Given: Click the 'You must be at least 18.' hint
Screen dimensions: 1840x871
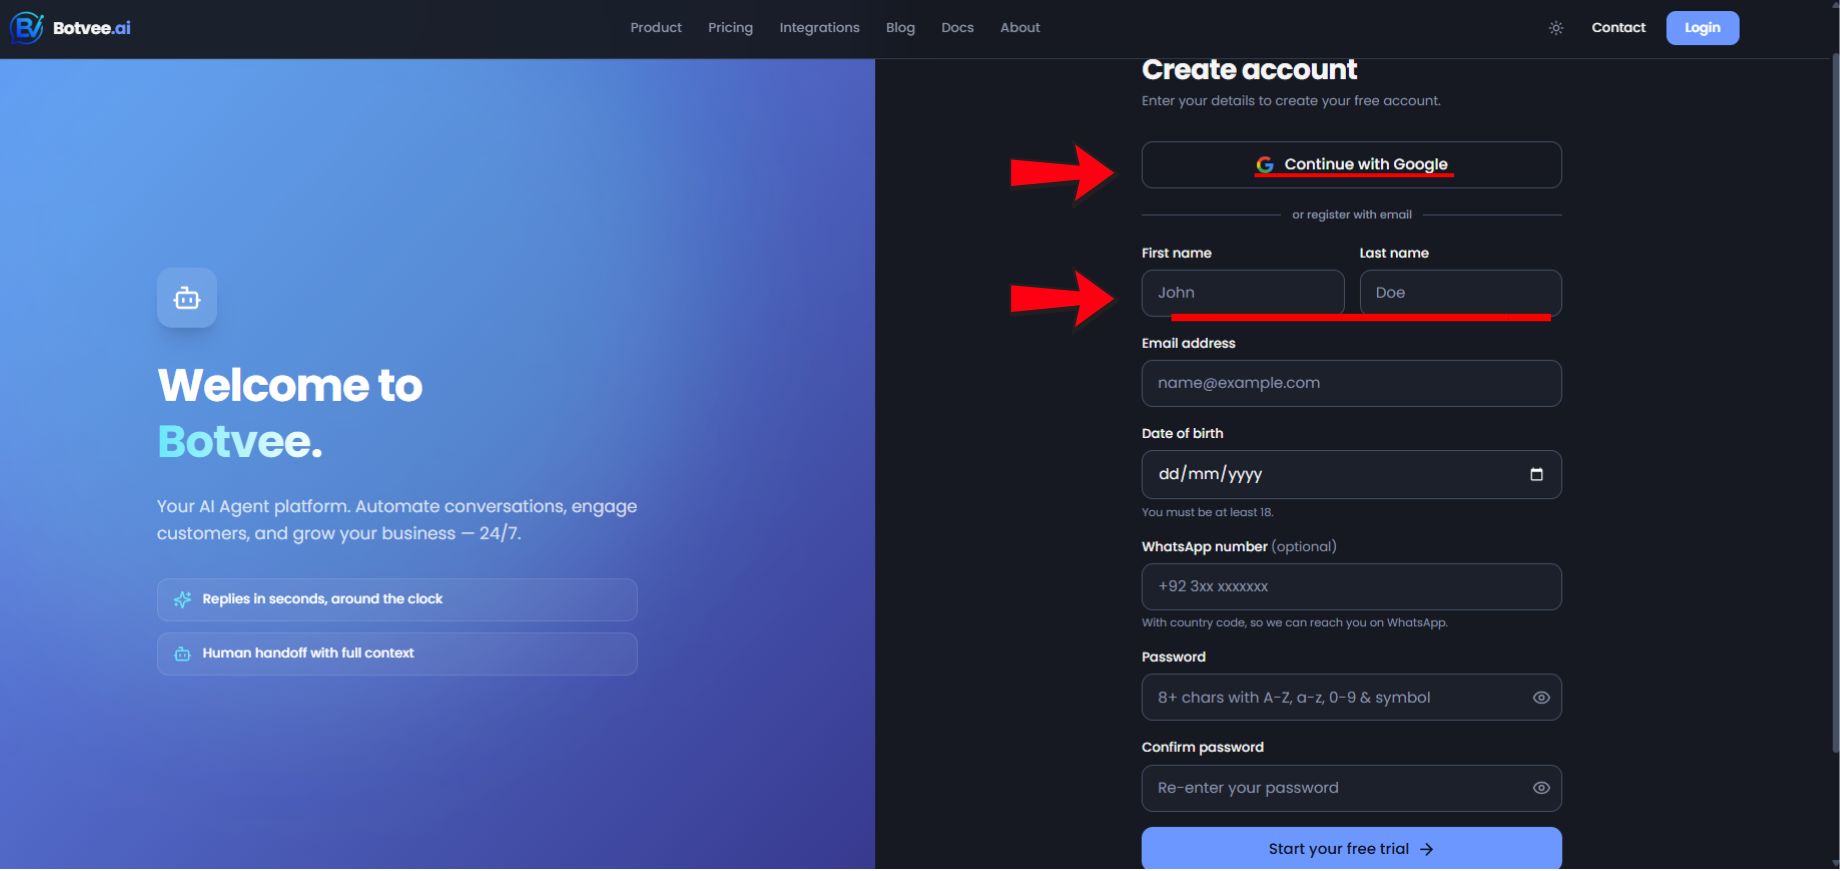Looking at the screenshot, I should tap(1207, 512).
